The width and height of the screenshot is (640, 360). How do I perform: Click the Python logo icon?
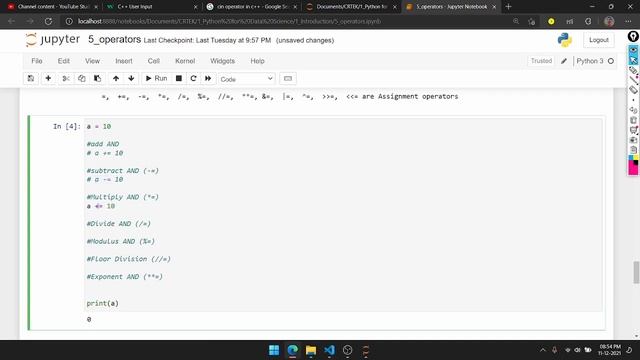coord(564,40)
